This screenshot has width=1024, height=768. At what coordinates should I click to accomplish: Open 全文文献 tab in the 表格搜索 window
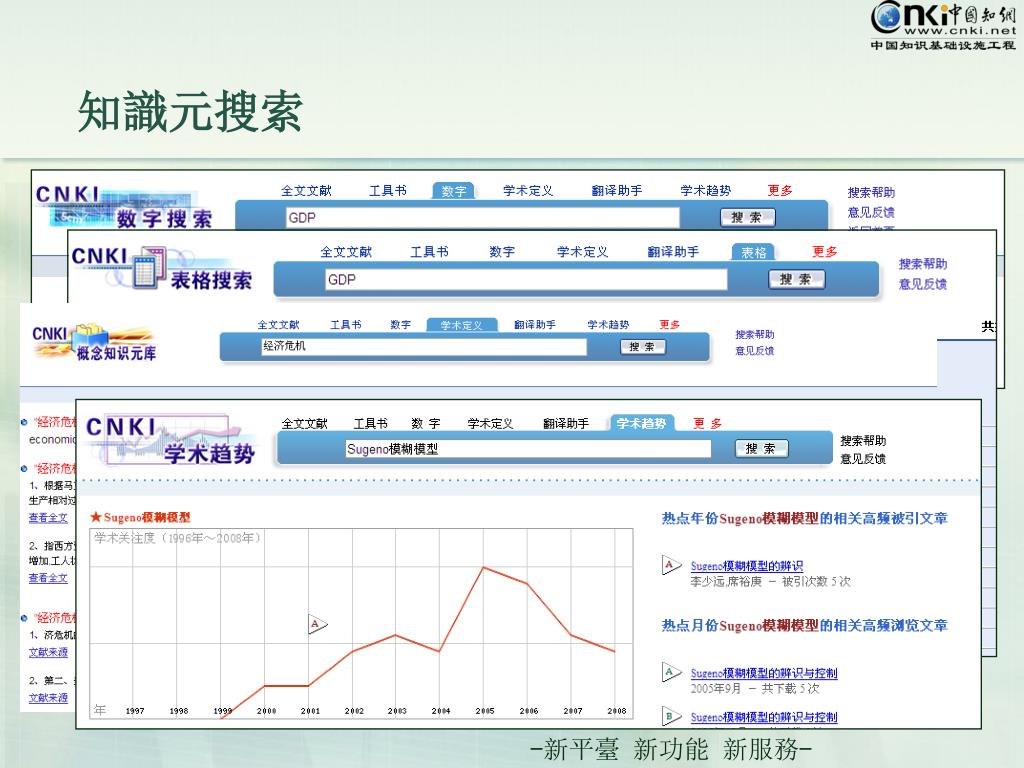tap(346, 252)
